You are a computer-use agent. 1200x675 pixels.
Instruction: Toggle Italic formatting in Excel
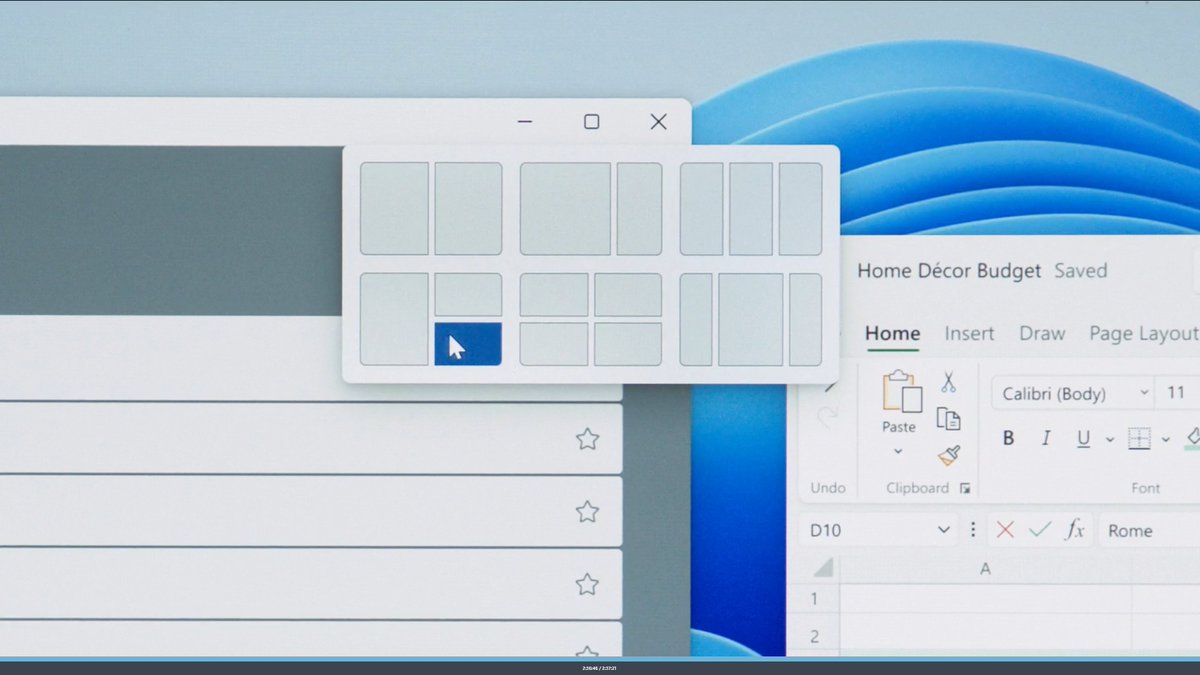click(x=1046, y=438)
